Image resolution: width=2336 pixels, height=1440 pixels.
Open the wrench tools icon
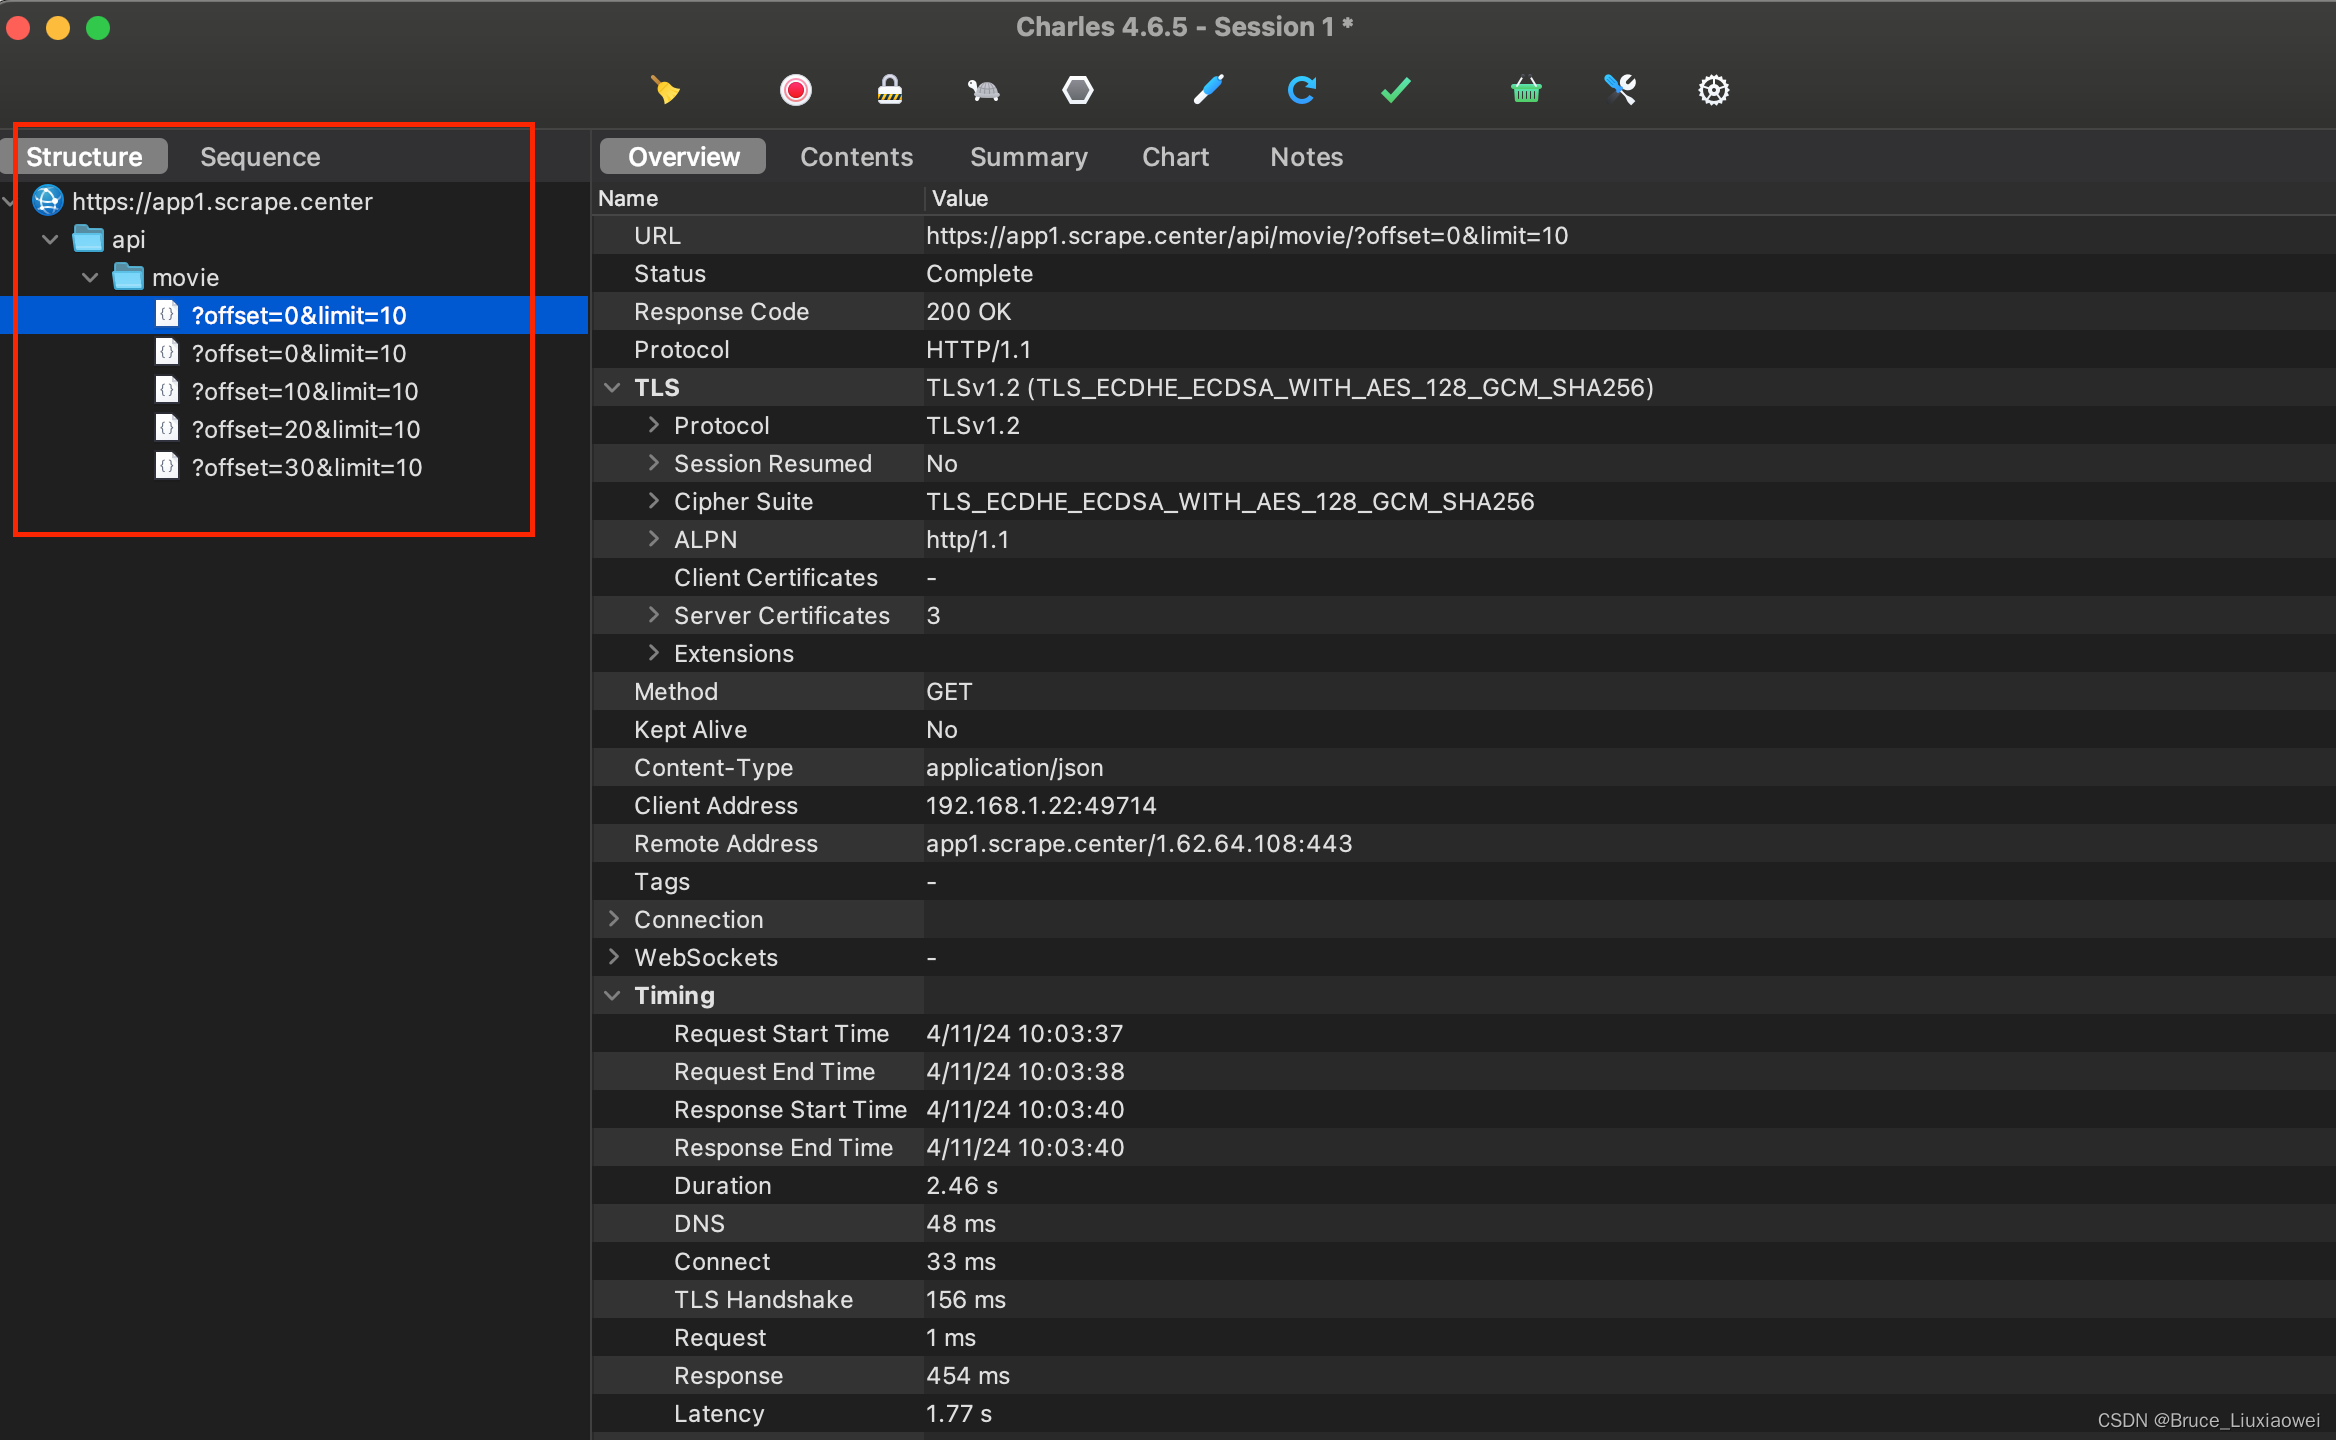click(x=1620, y=90)
